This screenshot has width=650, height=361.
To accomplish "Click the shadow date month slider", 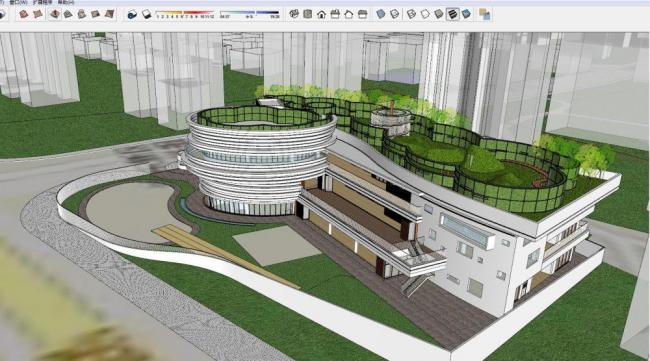I will (x=184, y=14).
